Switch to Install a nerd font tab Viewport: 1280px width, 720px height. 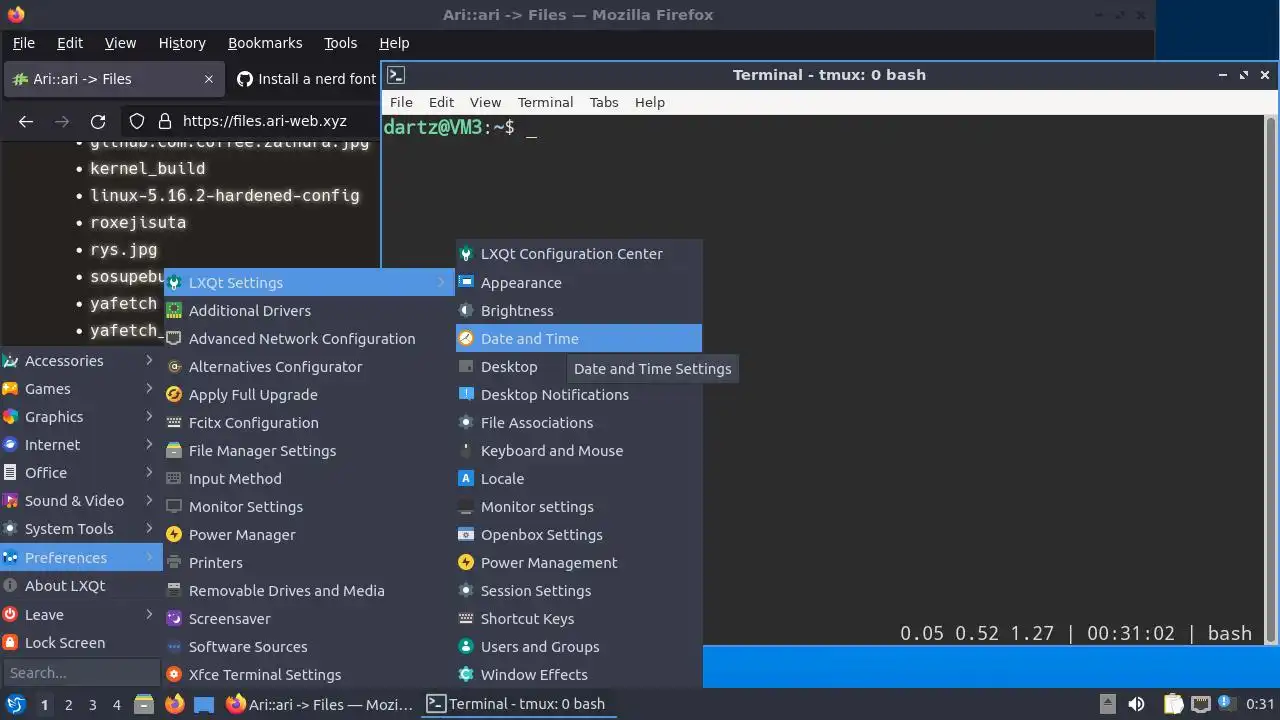pos(305,79)
